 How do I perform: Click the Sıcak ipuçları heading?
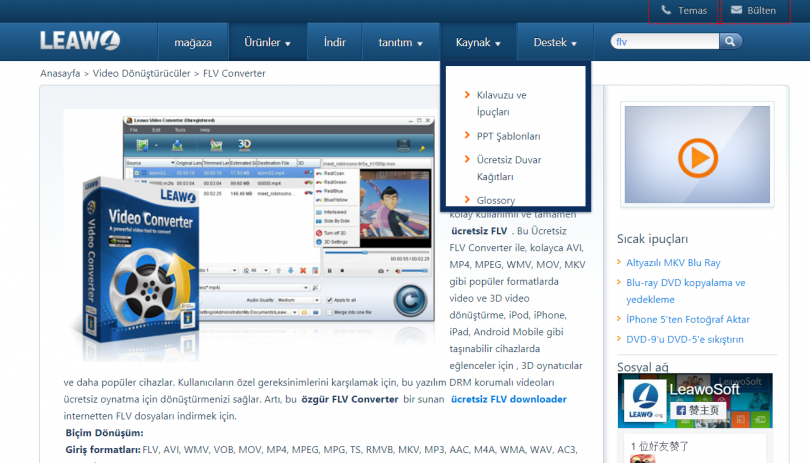[652, 239]
